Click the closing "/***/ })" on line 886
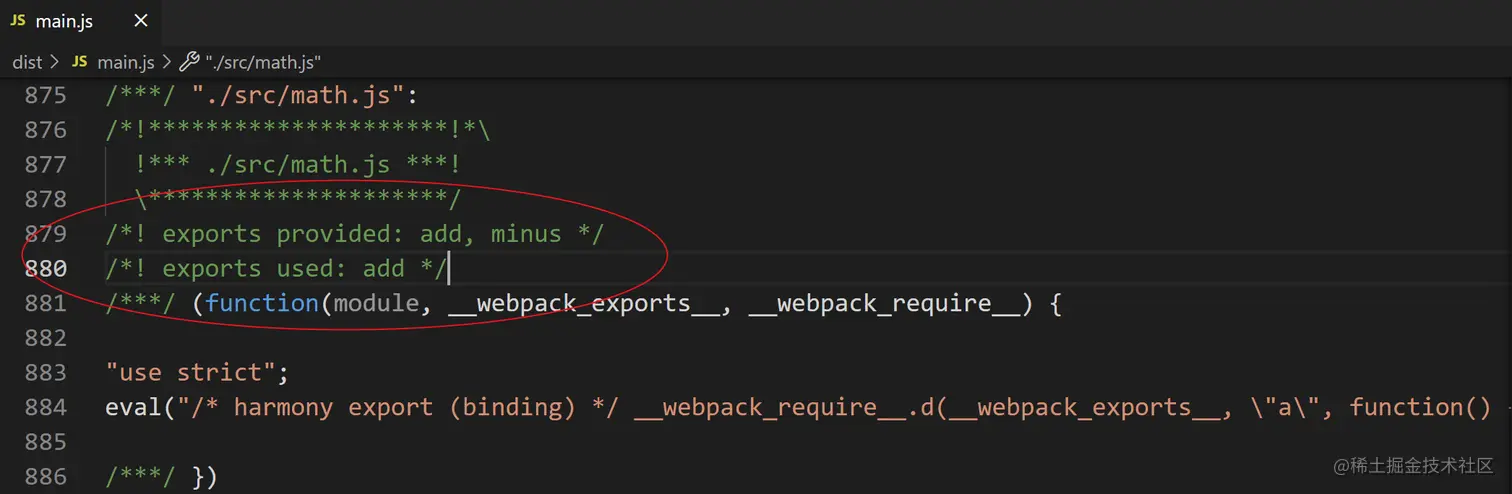This screenshot has width=1512, height=494. pos(161,476)
